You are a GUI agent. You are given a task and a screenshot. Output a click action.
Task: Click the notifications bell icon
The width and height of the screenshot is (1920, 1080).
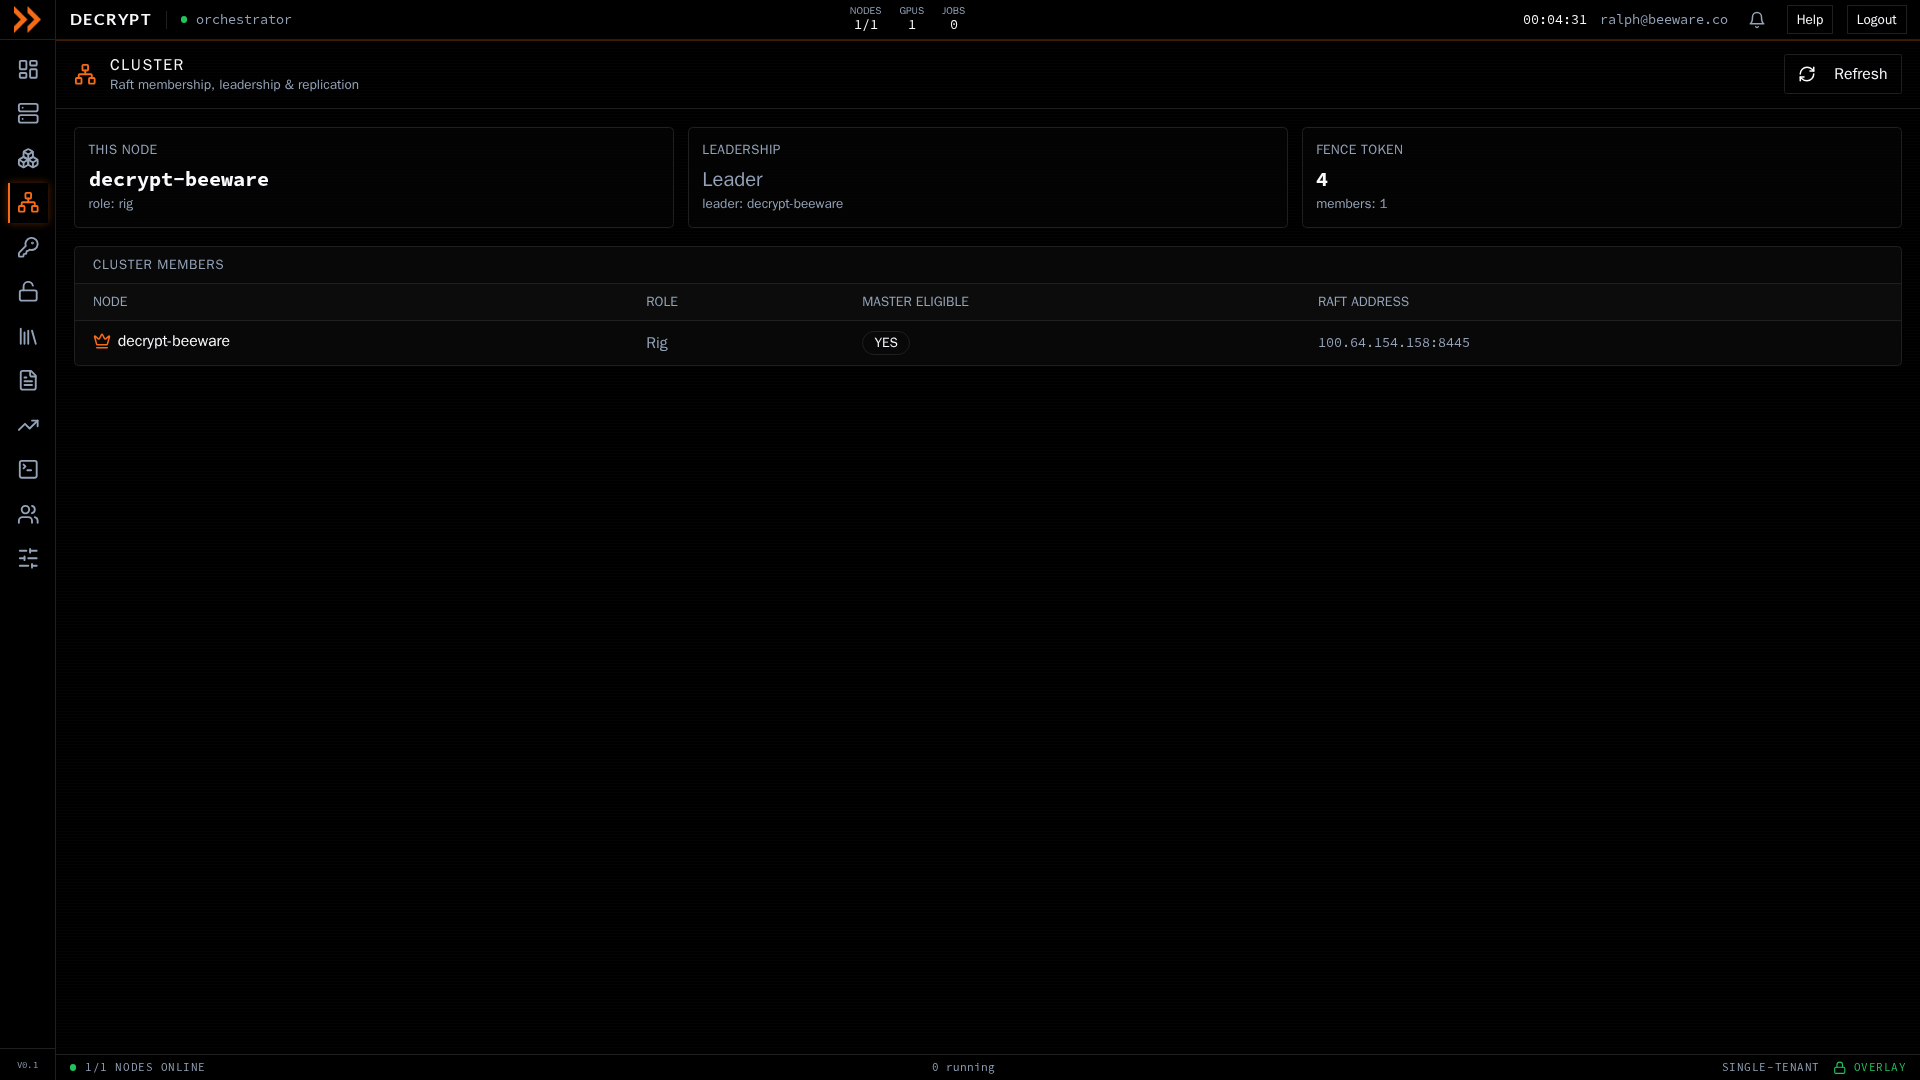pos(1757,19)
